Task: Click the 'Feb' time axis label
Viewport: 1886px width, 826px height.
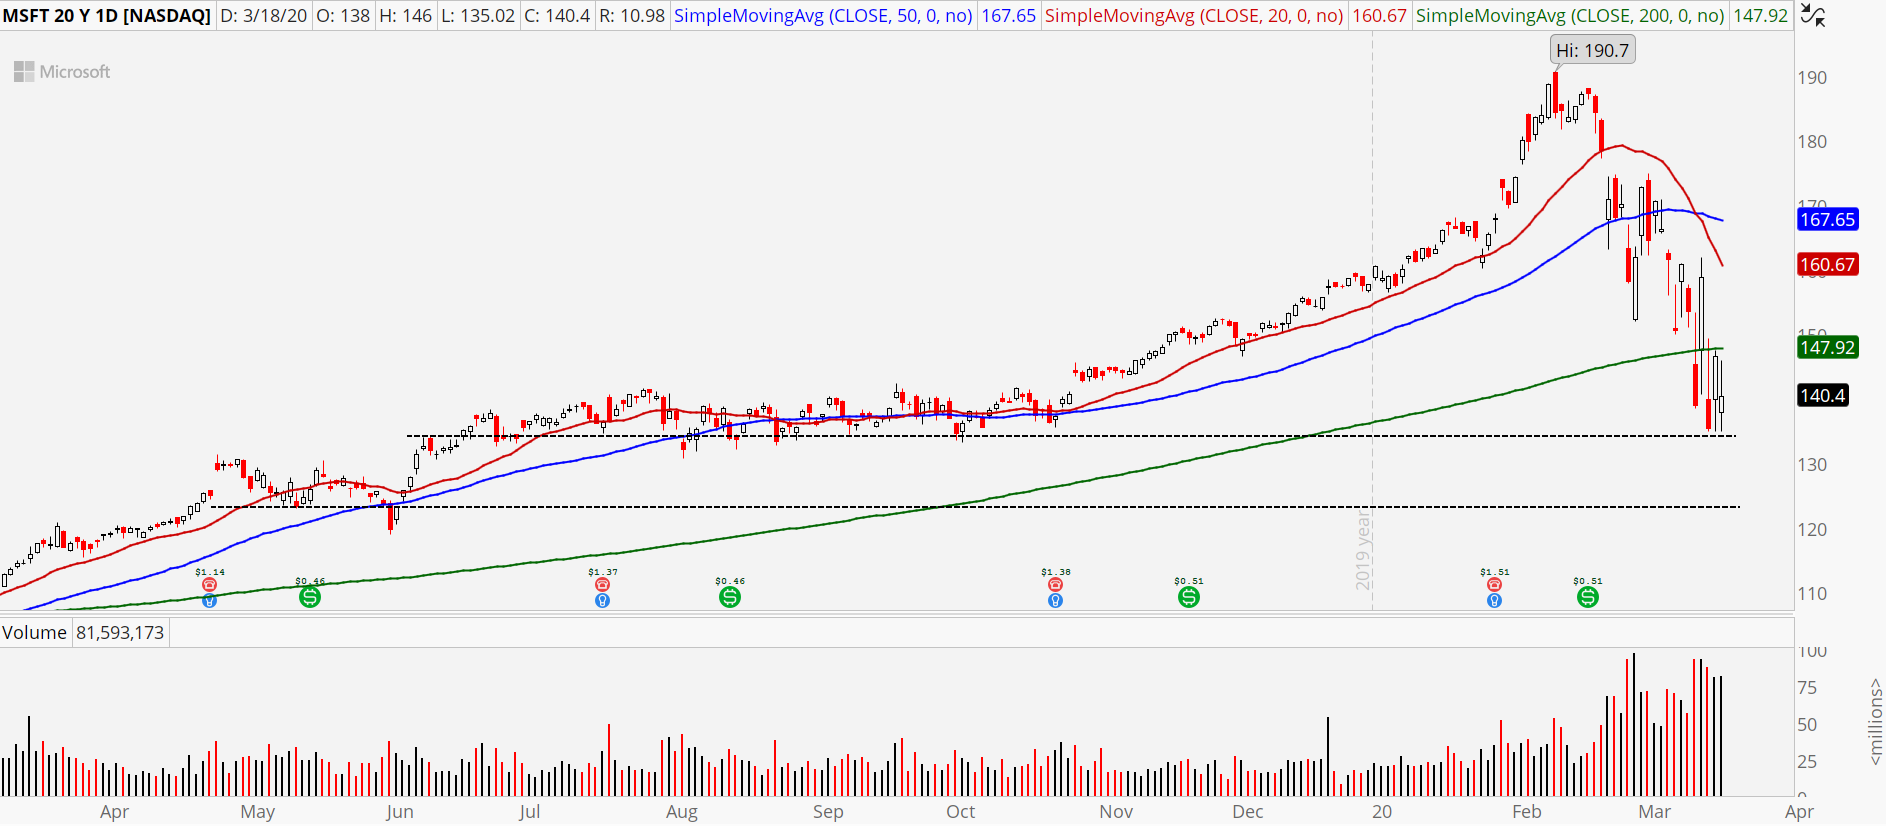Action: (1527, 812)
